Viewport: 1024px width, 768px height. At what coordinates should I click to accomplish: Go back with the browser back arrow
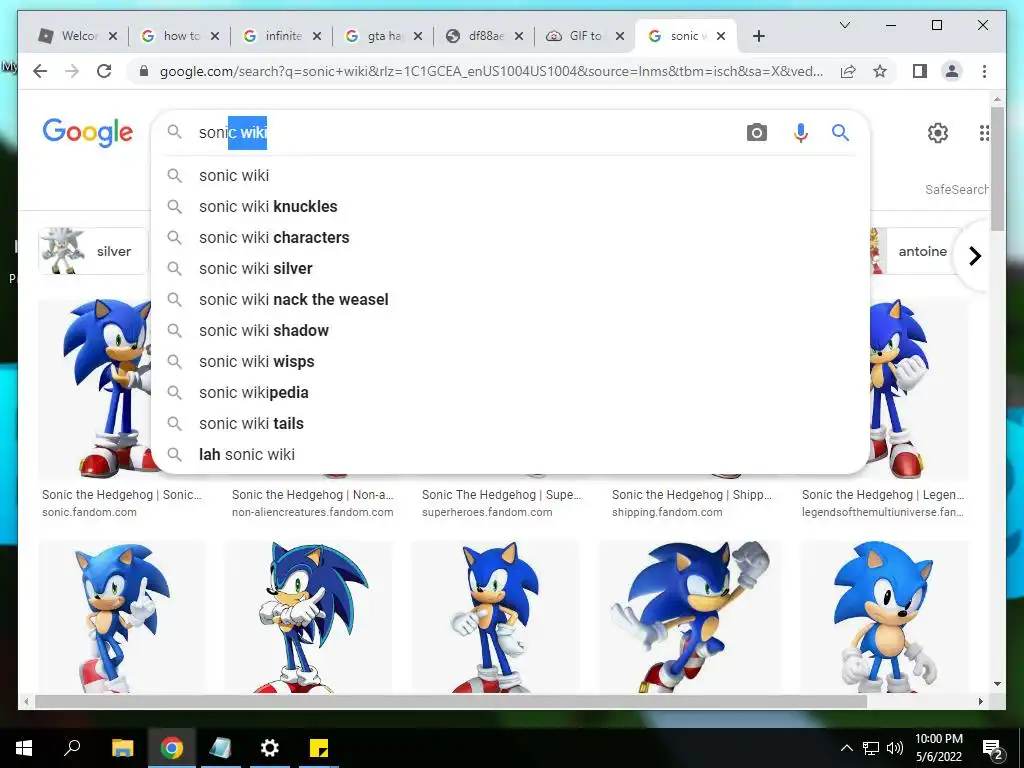(40, 71)
